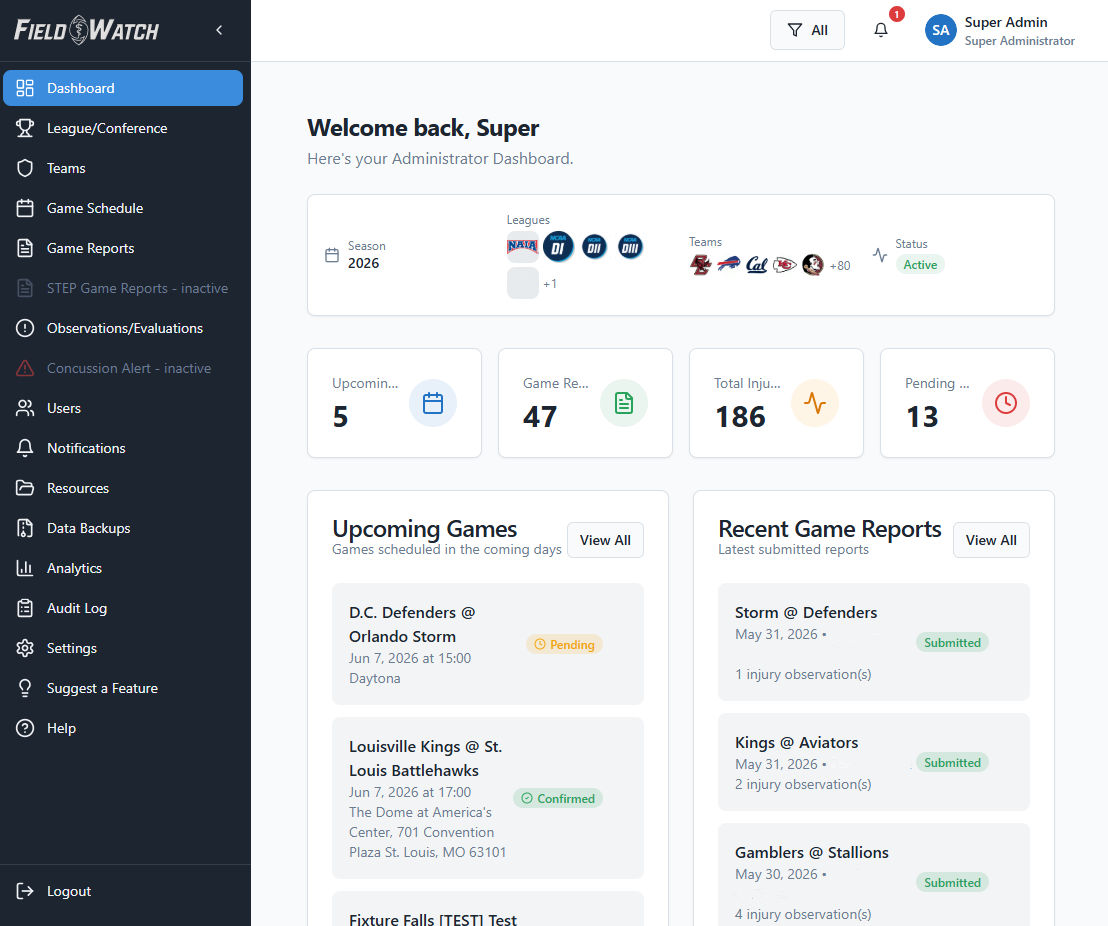View All upcoming games
The image size is (1108, 926).
pyautogui.click(x=605, y=540)
